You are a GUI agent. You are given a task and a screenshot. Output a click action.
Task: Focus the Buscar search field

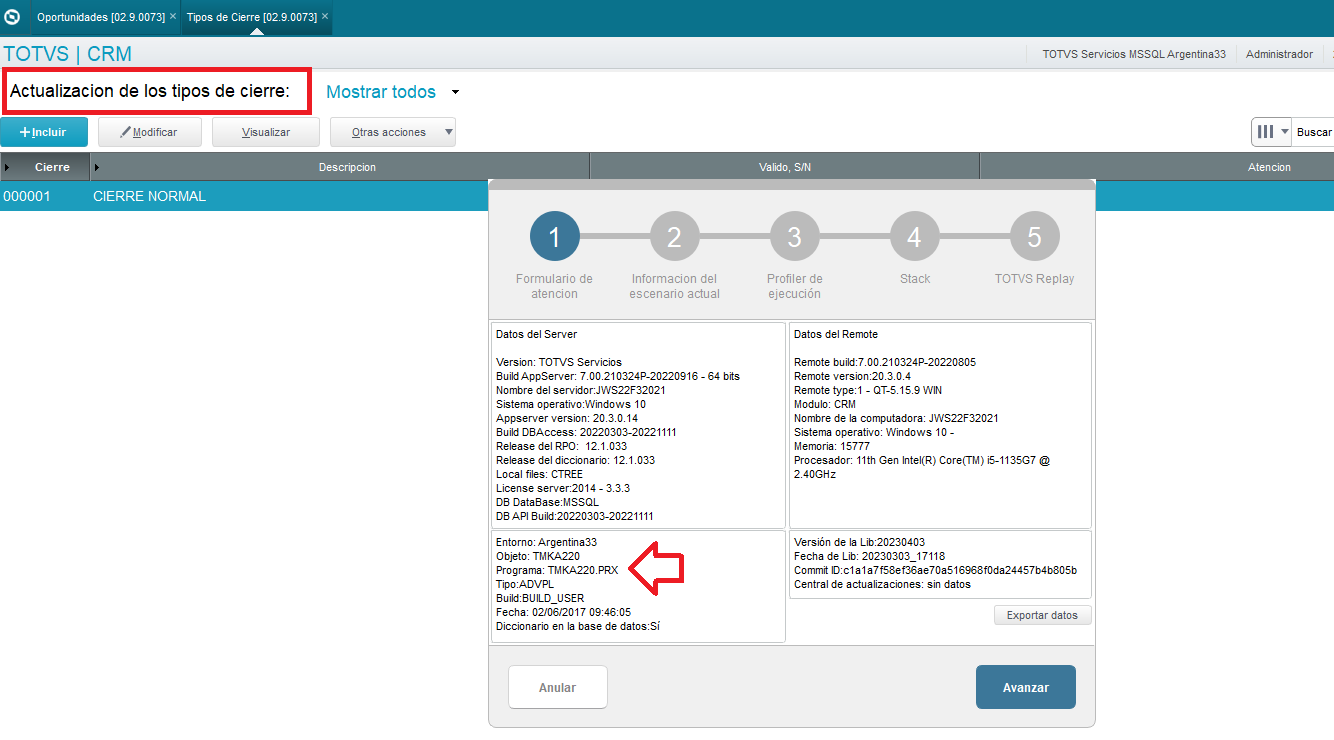[x=1315, y=132]
